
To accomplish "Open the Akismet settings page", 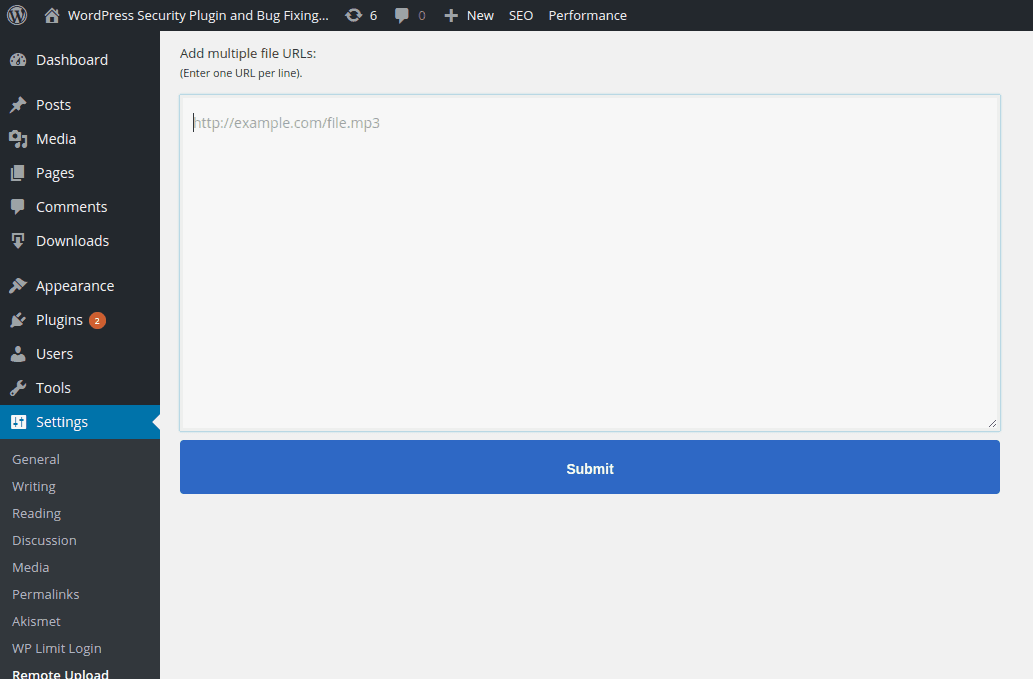I will pyautogui.click(x=36, y=620).
